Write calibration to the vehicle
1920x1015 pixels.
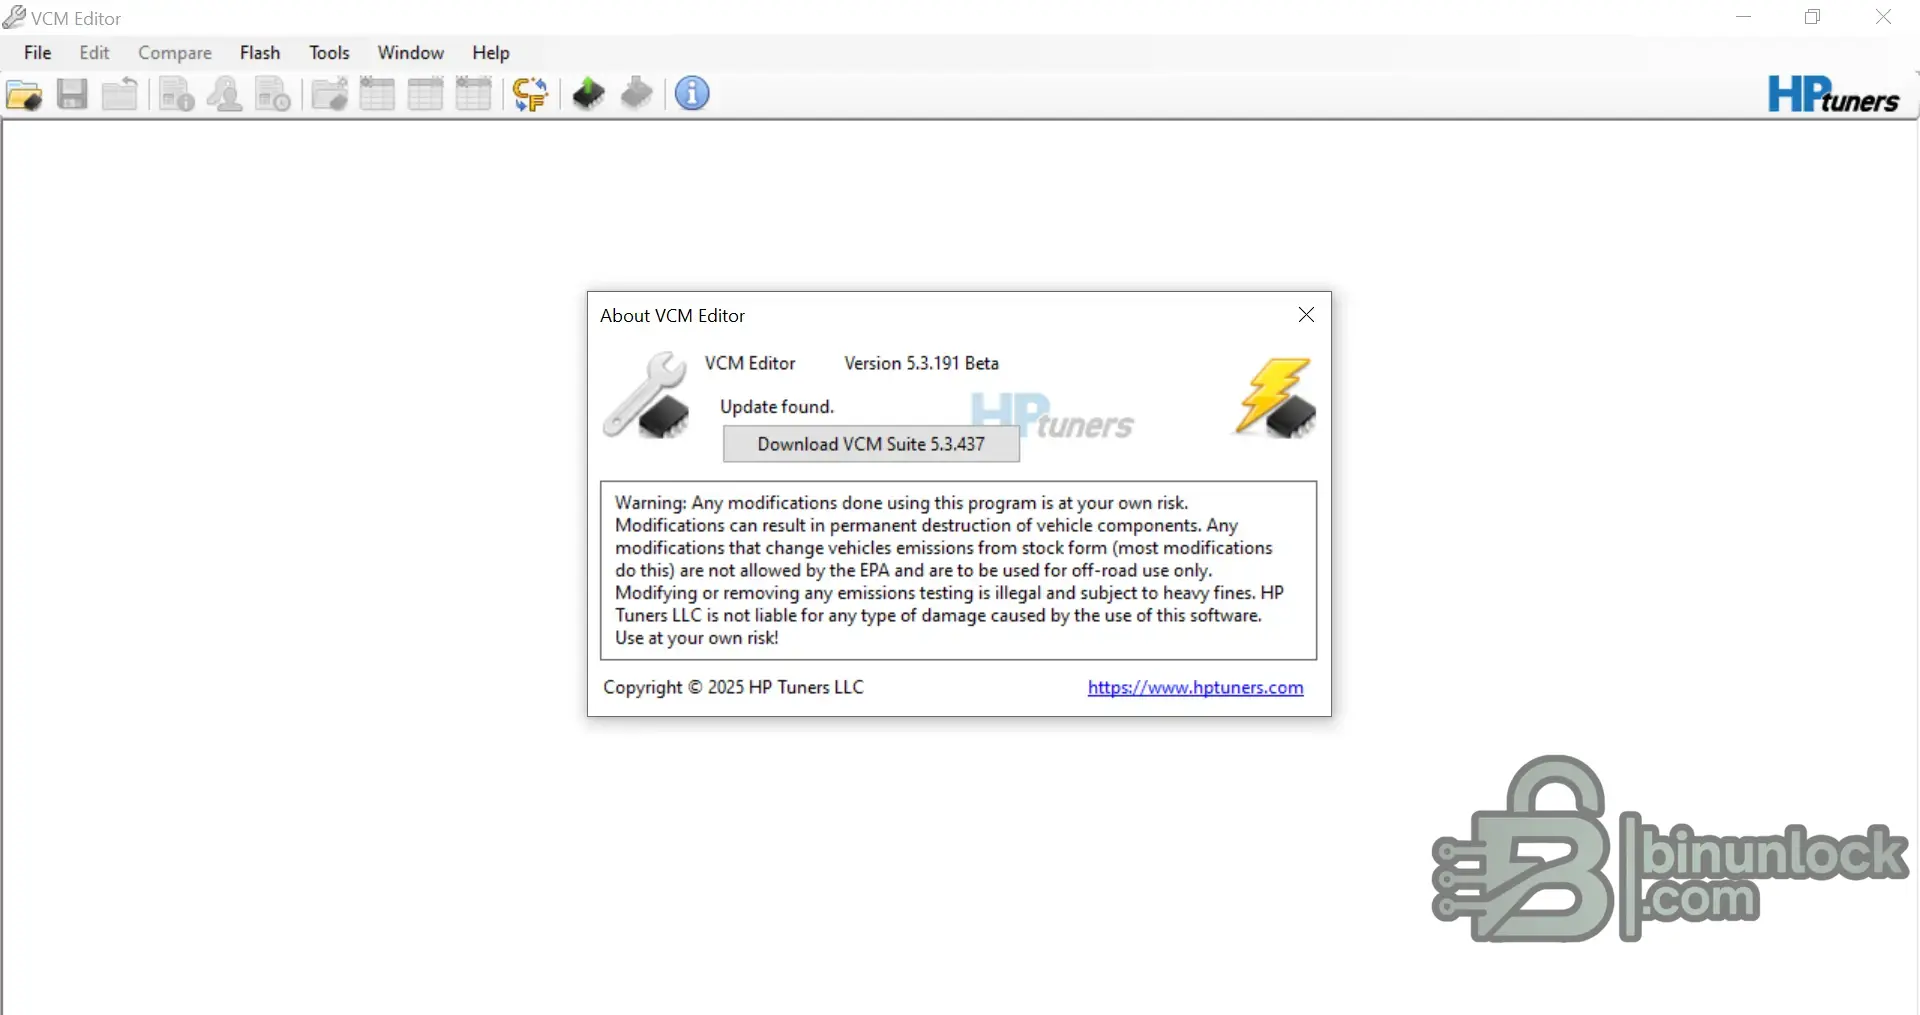(637, 94)
